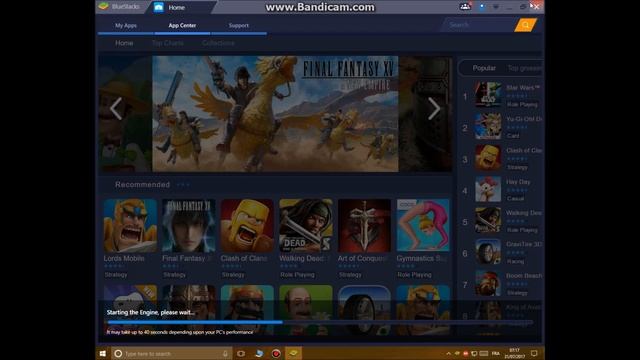Open GravTire 3D icon in Popular list
Viewport: 640px width, 360px height.
[488, 251]
